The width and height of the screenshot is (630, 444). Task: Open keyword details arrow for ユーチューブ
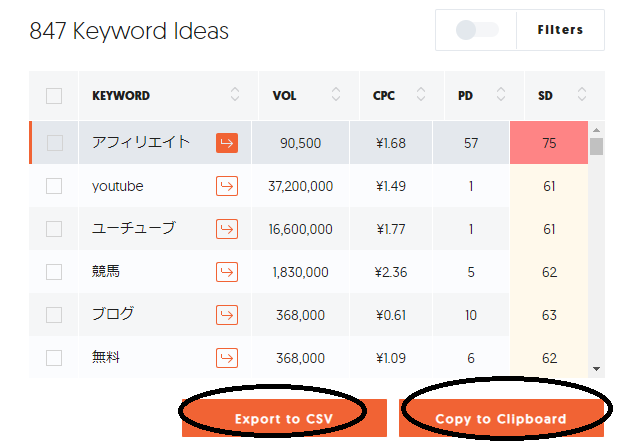click(x=227, y=229)
